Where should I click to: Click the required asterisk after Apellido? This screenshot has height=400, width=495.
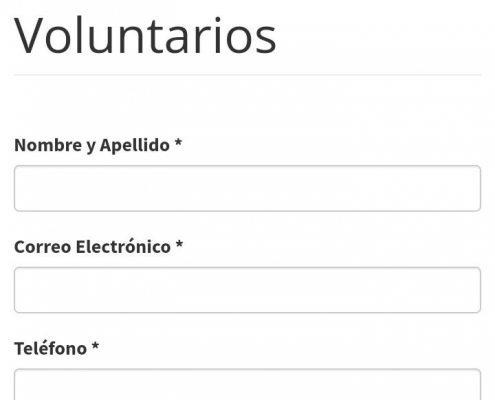tap(178, 143)
